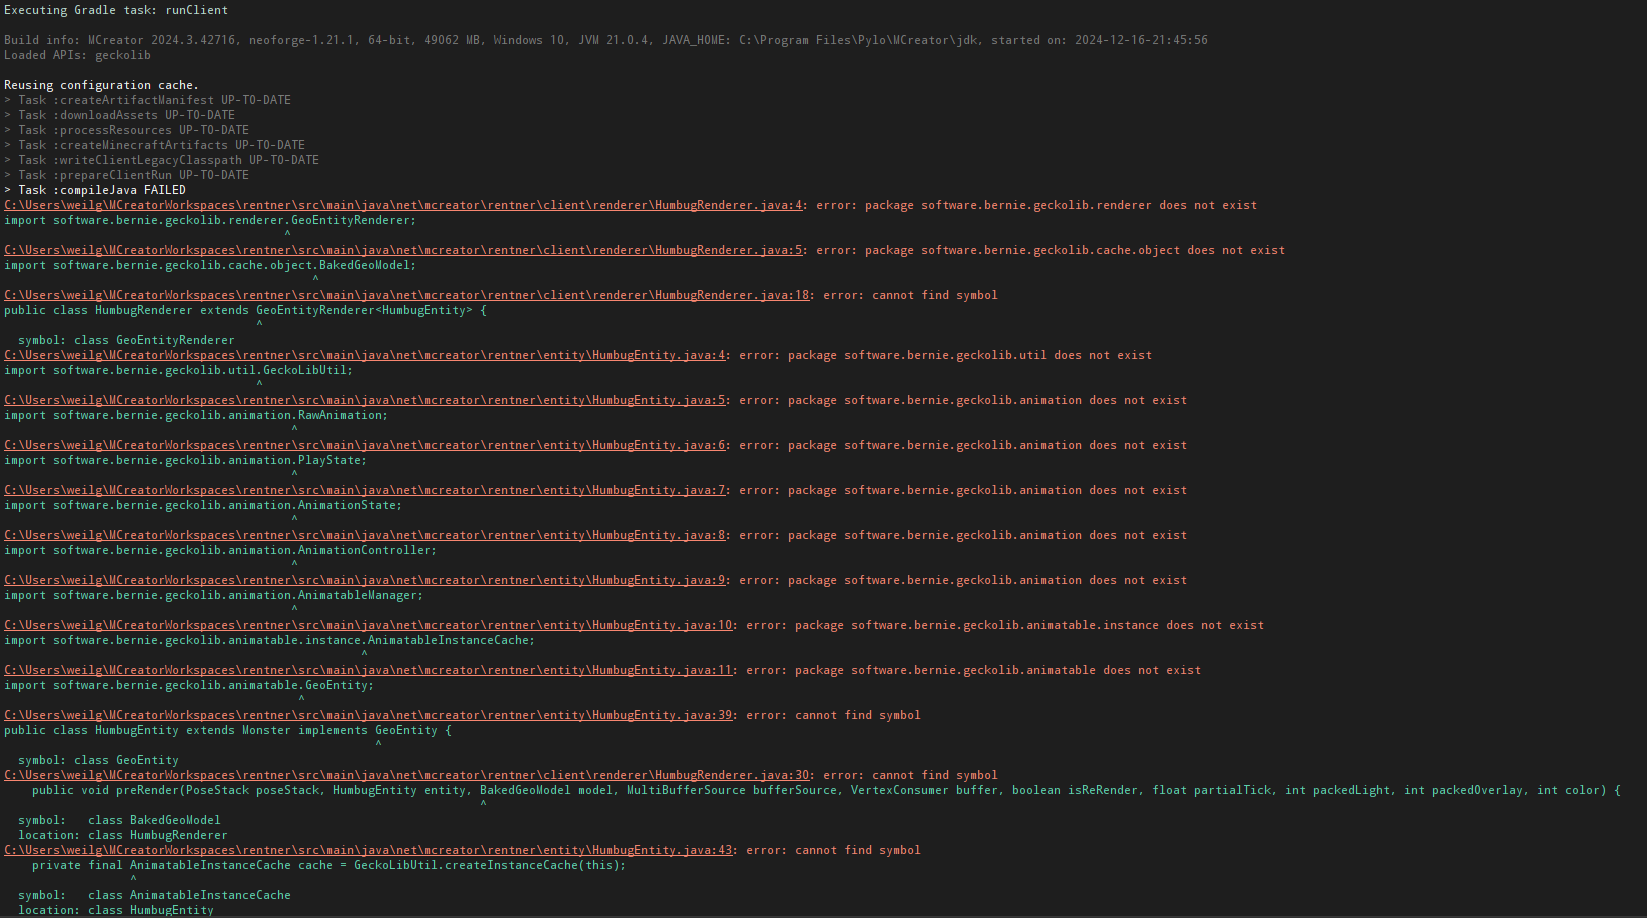This screenshot has height=918, width=1647.
Task: Select the 'symbol: class GeoEntity' line
Action: click(x=98, y=760)
